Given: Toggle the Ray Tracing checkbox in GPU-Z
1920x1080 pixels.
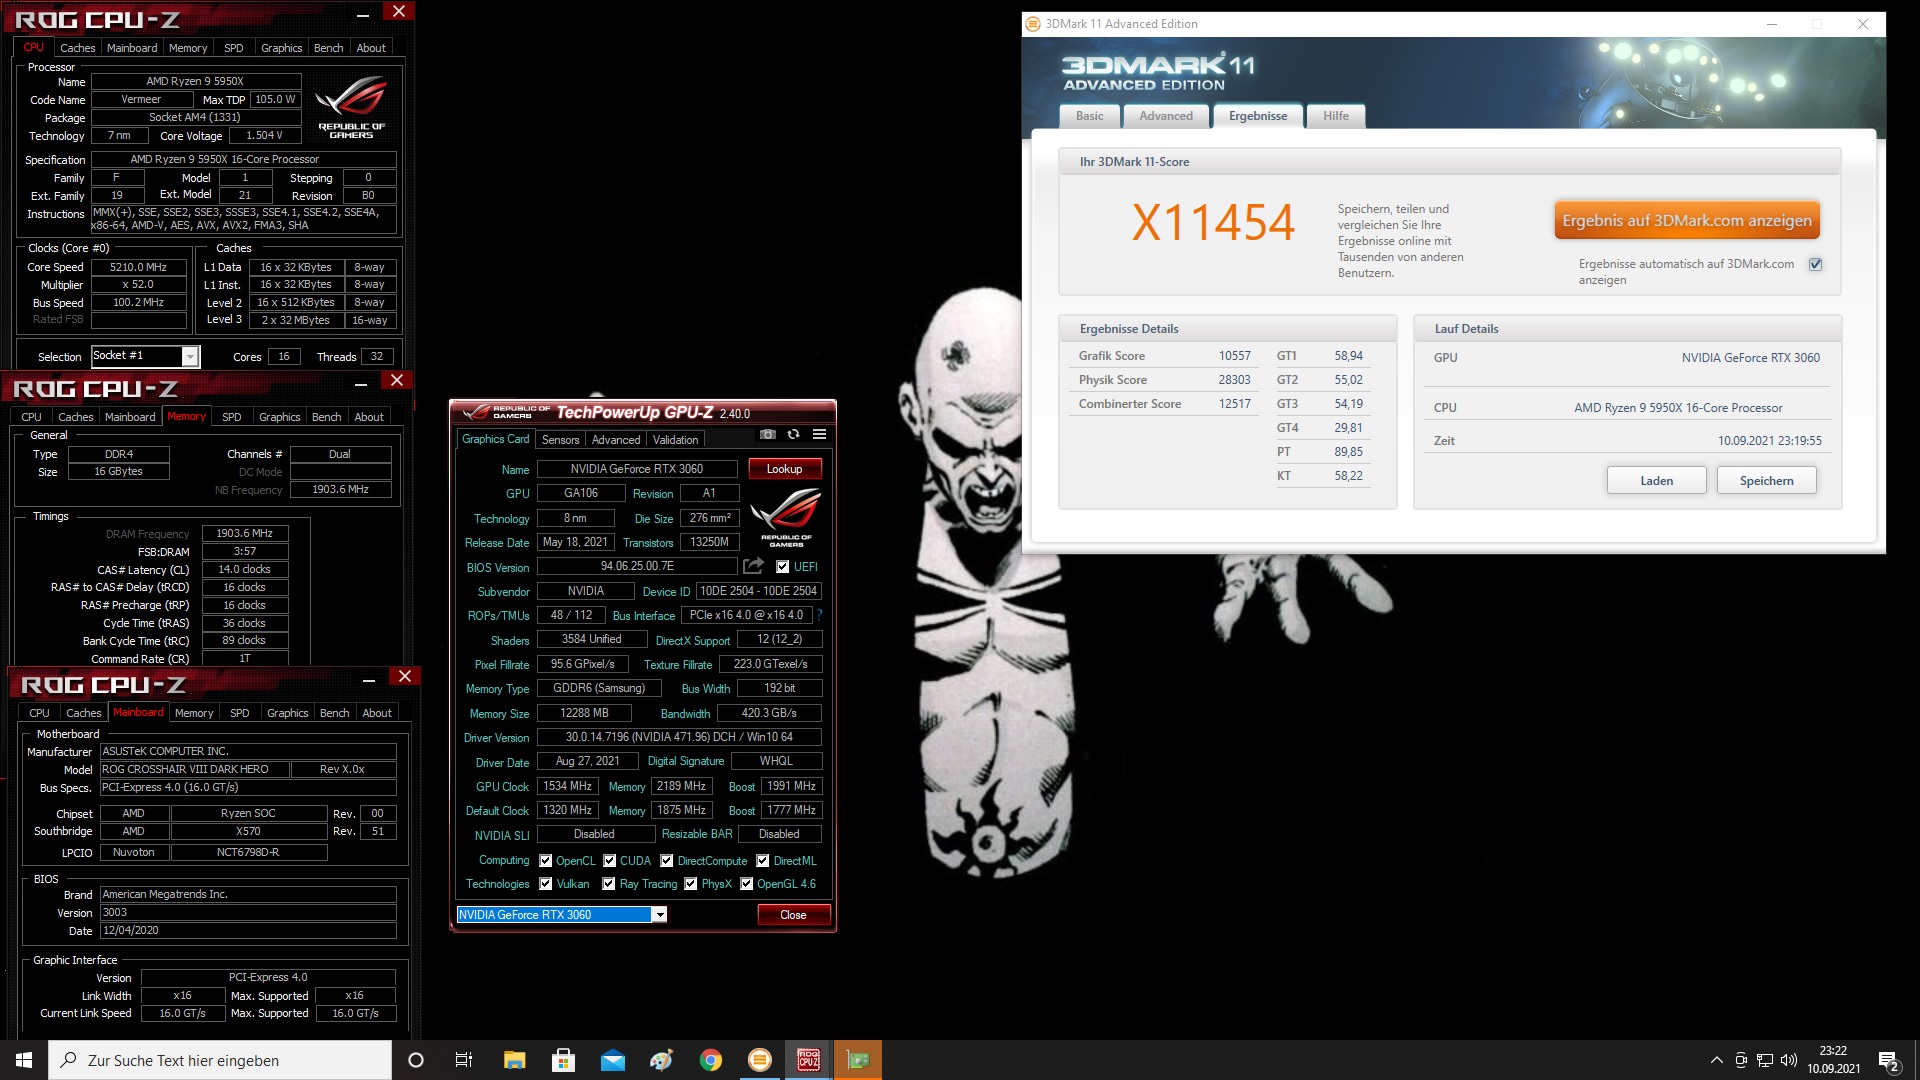Looking at the screenshot, I should [x=608, y=883].
